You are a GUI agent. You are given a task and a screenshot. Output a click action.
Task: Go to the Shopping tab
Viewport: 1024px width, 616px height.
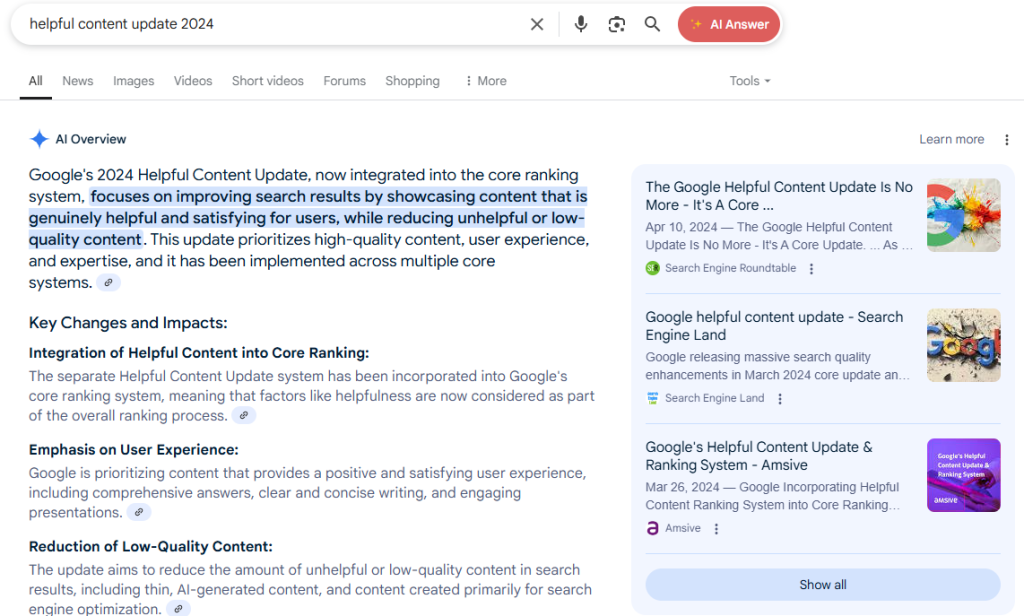(412, 81)
